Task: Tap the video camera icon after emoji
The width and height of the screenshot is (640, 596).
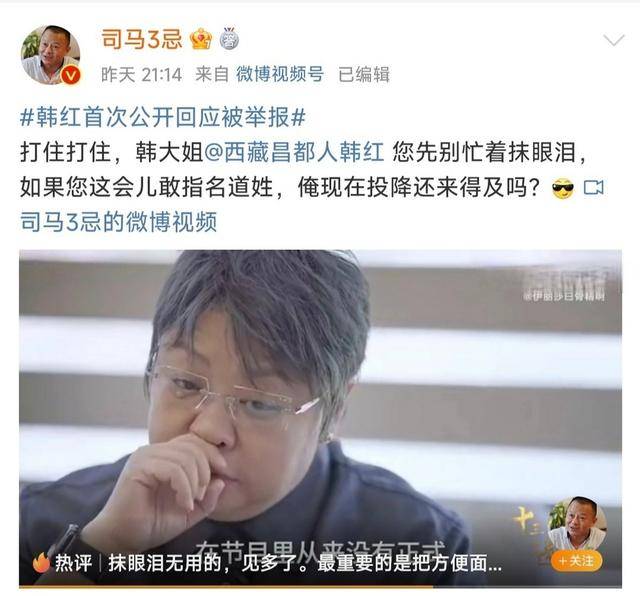Action: click(x=593, y=187)
